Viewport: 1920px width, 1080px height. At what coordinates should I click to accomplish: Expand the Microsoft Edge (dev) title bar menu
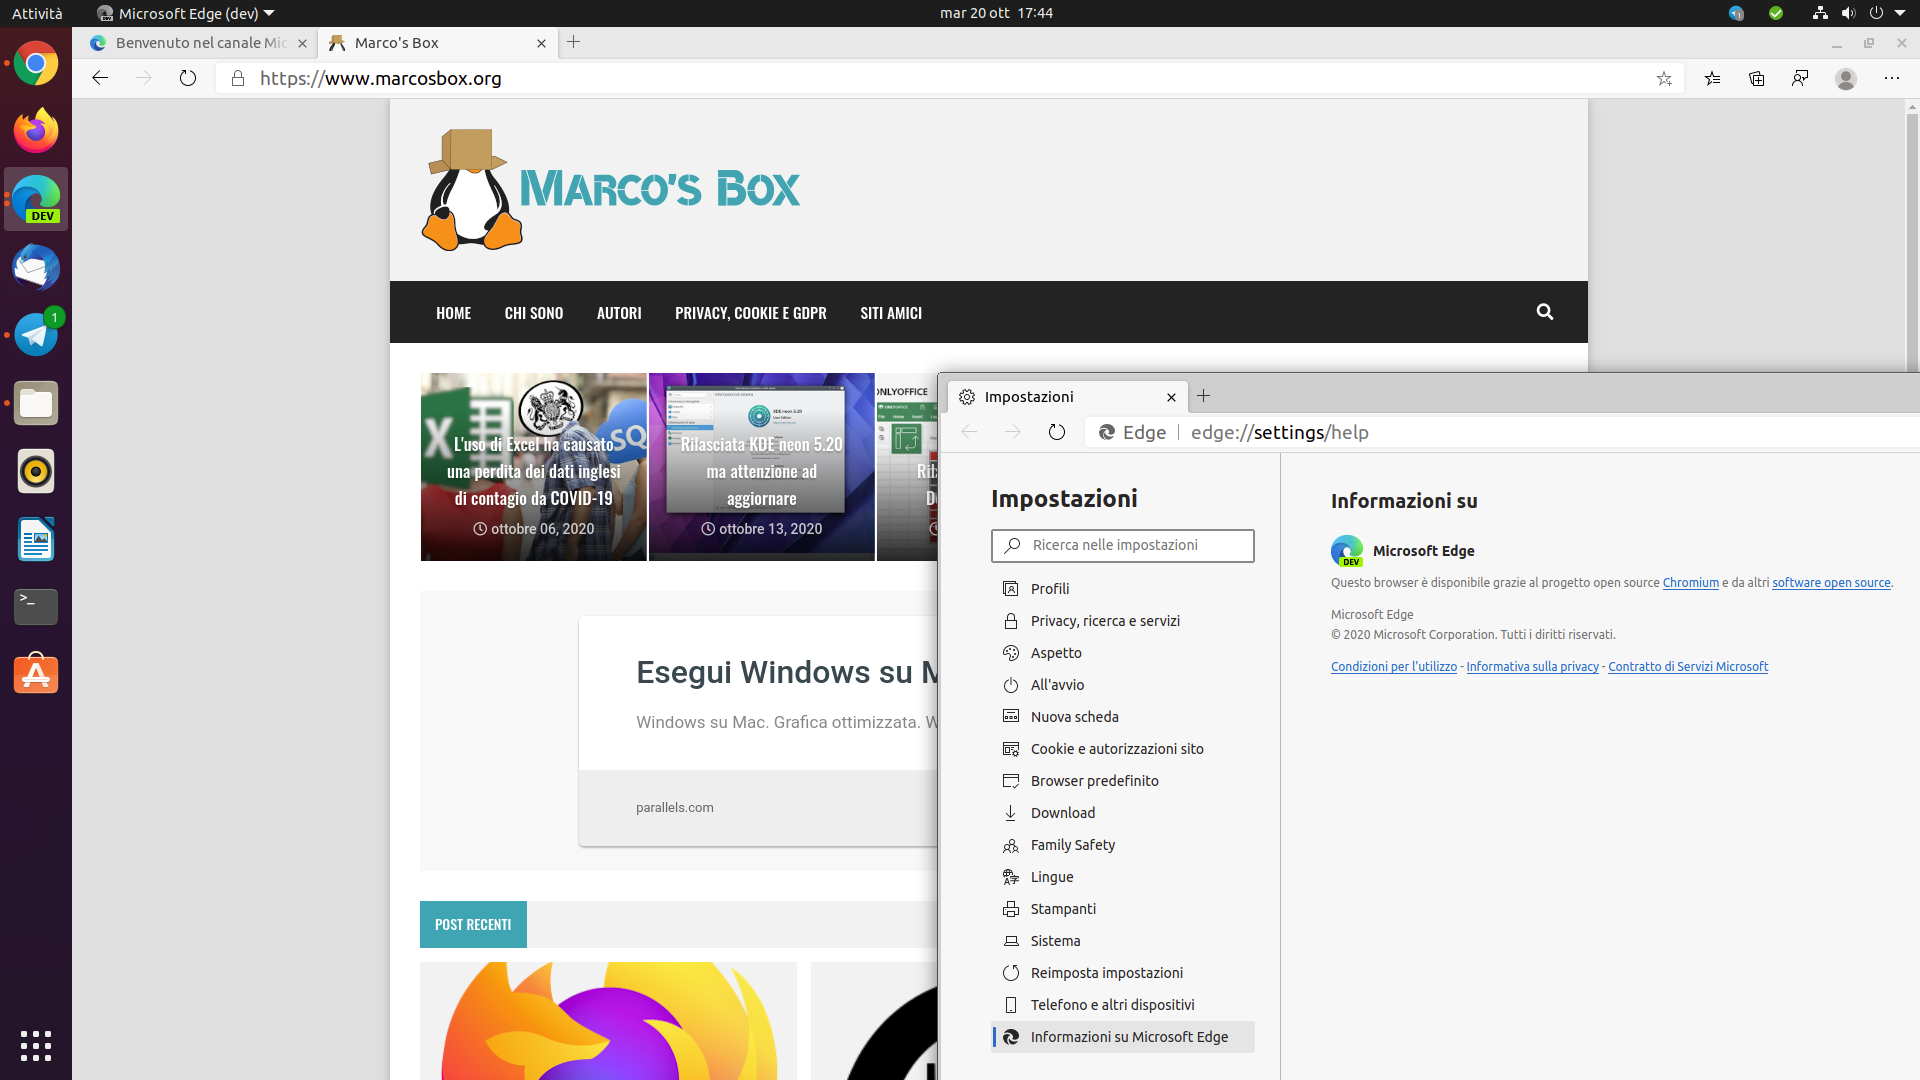pyautogui.click(x=184, y=13)
